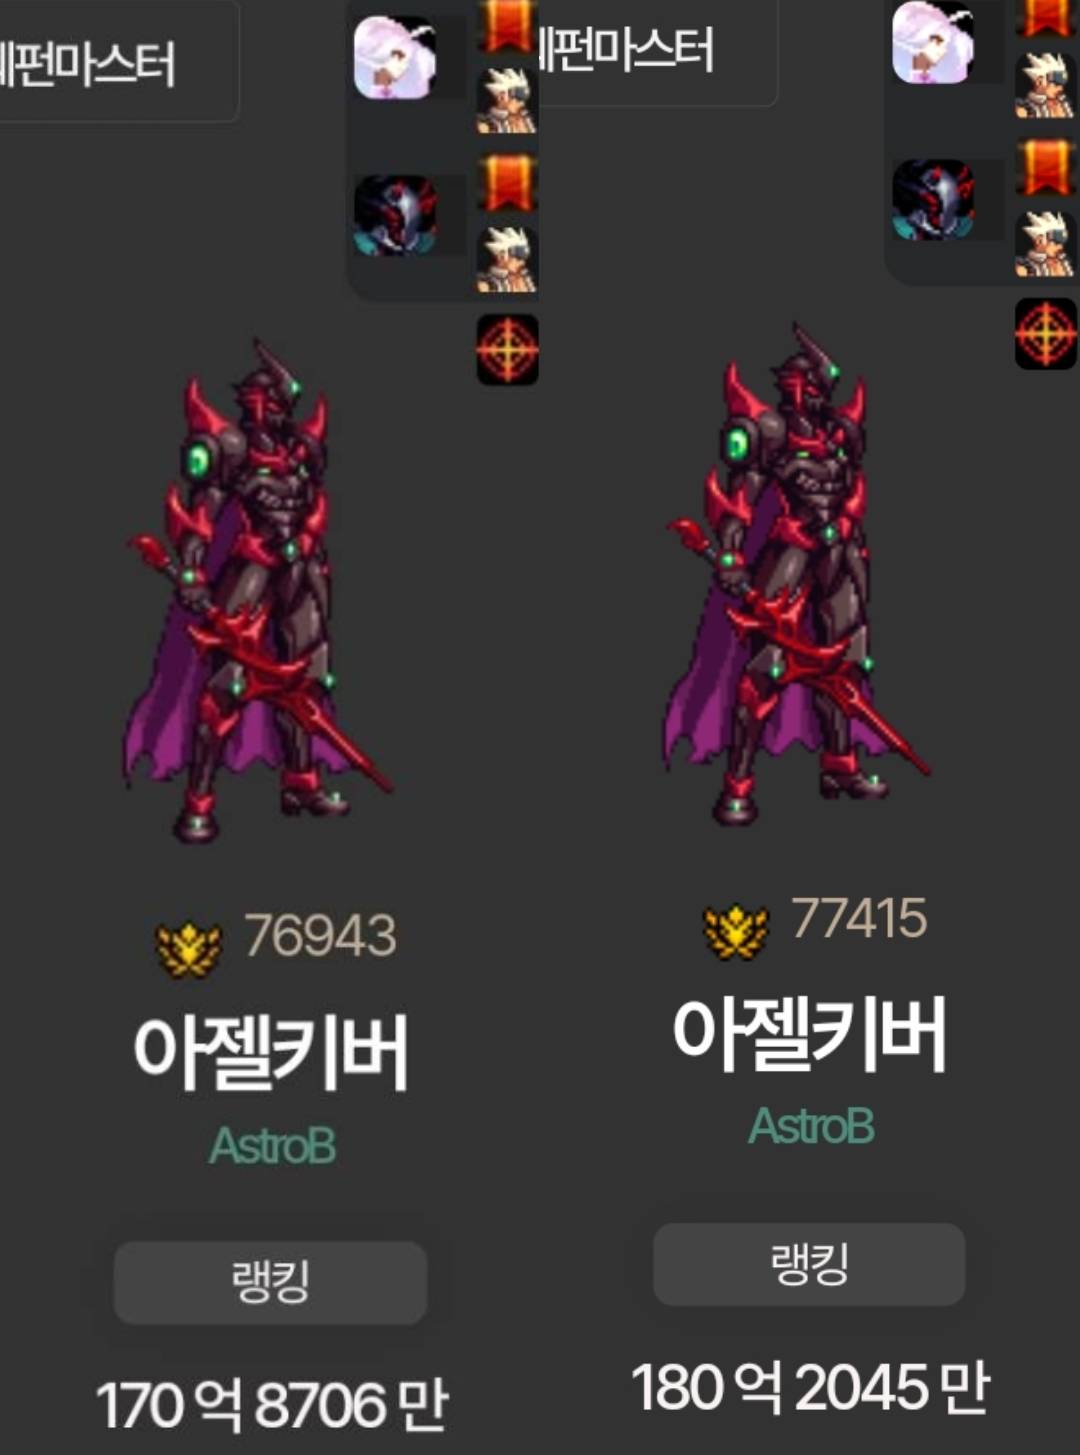Select the red crosshair buff icon in left panel
The height and width of the screenshot is (1455, 1080).
coord(507,349)
